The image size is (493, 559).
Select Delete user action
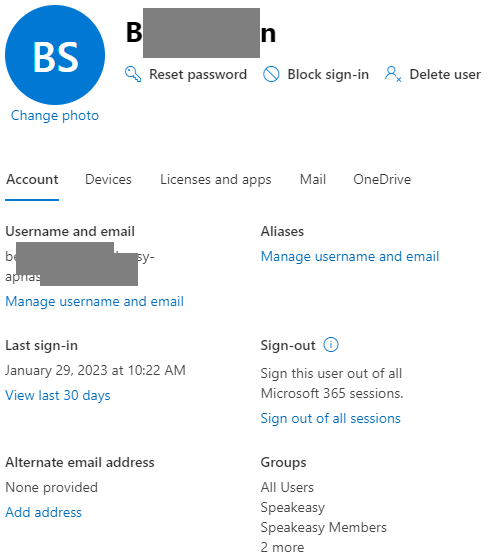(445, 75)
